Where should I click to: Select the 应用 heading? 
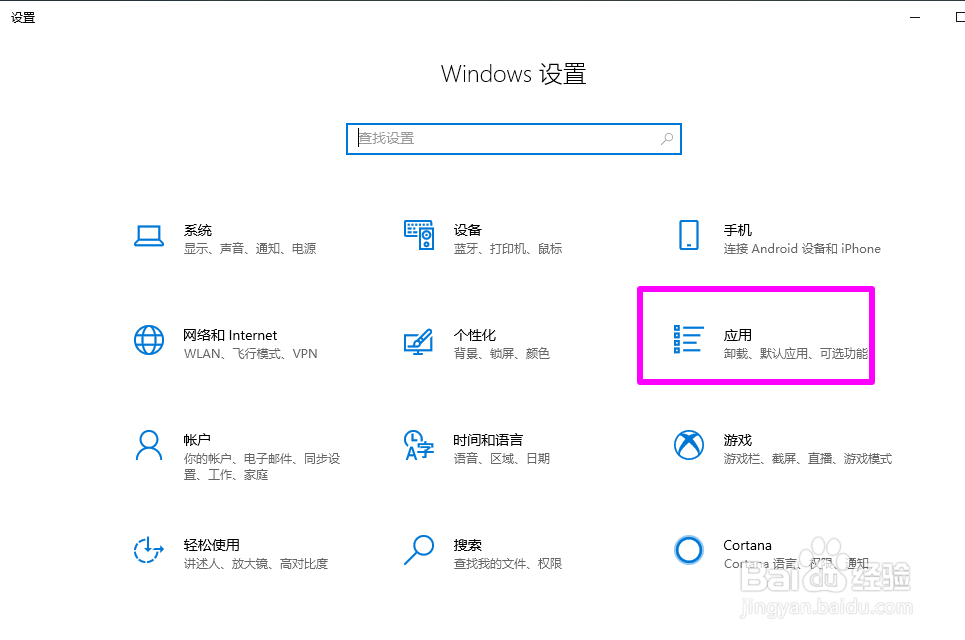pyautogui.click(x=738, y=335)
